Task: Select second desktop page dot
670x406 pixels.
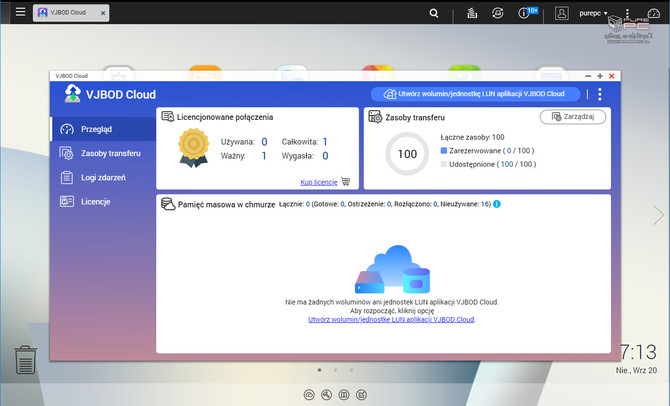Action: pyautogui.click(x=335, y=370)
